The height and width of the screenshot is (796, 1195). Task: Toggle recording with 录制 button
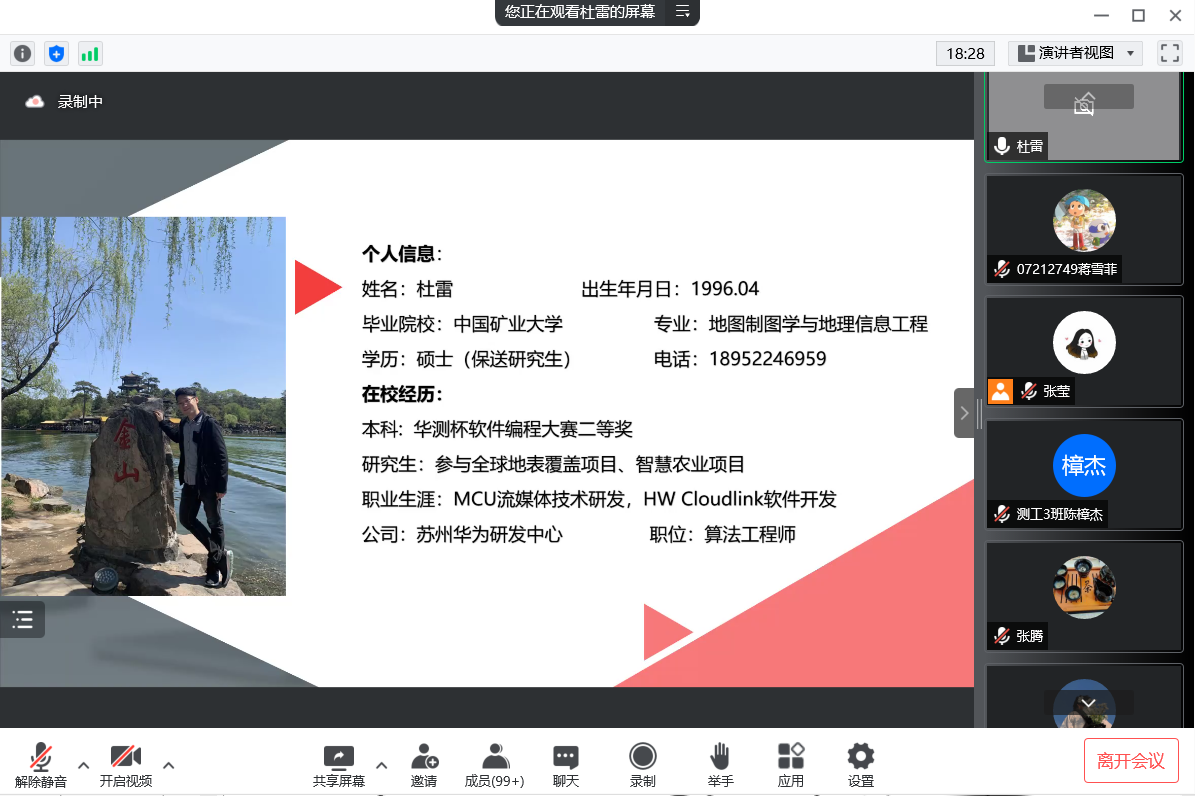[643, 764]
